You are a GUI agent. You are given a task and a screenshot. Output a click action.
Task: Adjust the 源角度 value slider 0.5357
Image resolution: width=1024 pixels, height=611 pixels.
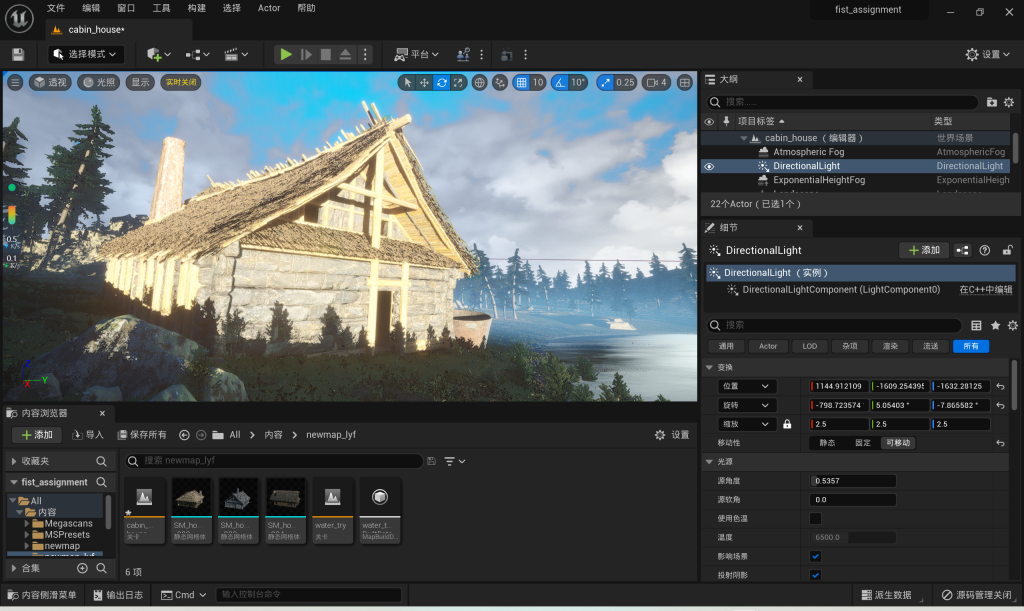[853, 481]
